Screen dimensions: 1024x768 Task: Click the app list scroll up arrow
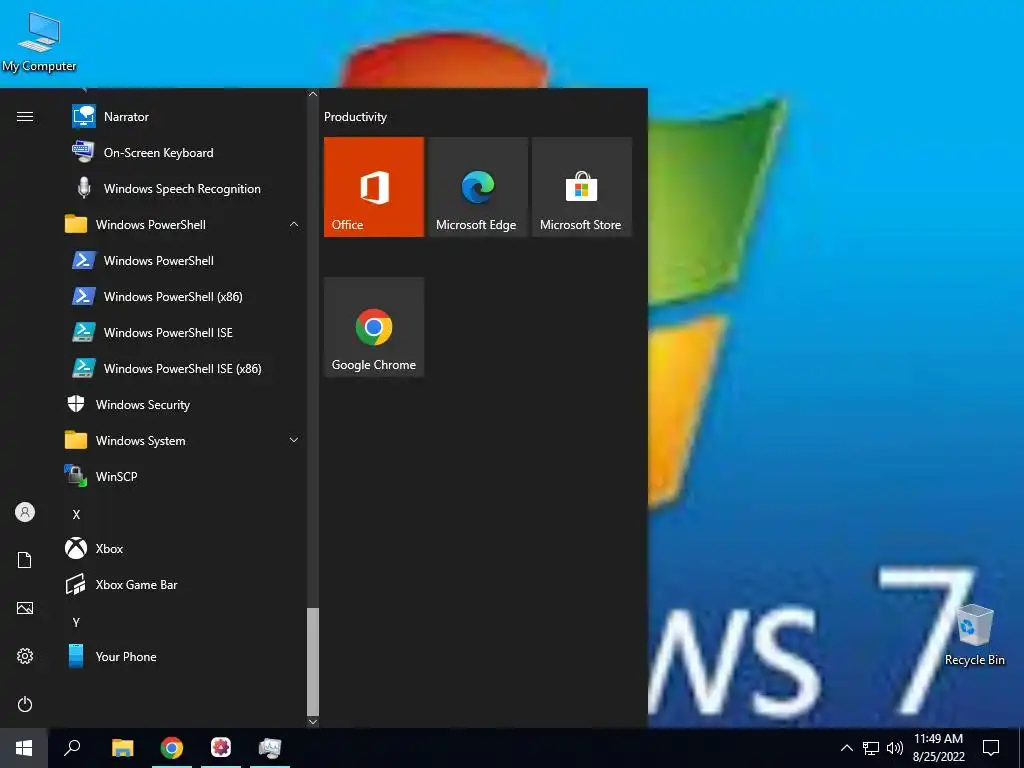point(313,94)
